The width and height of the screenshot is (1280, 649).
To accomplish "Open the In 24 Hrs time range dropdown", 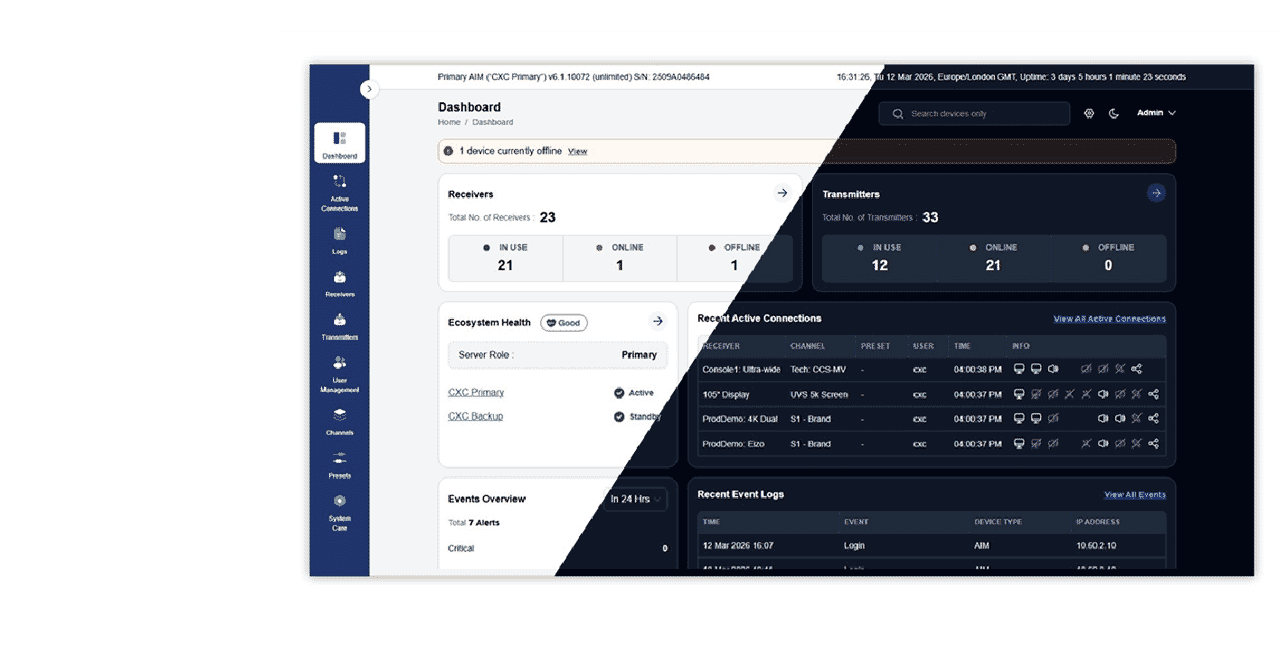I will [634, 499].
